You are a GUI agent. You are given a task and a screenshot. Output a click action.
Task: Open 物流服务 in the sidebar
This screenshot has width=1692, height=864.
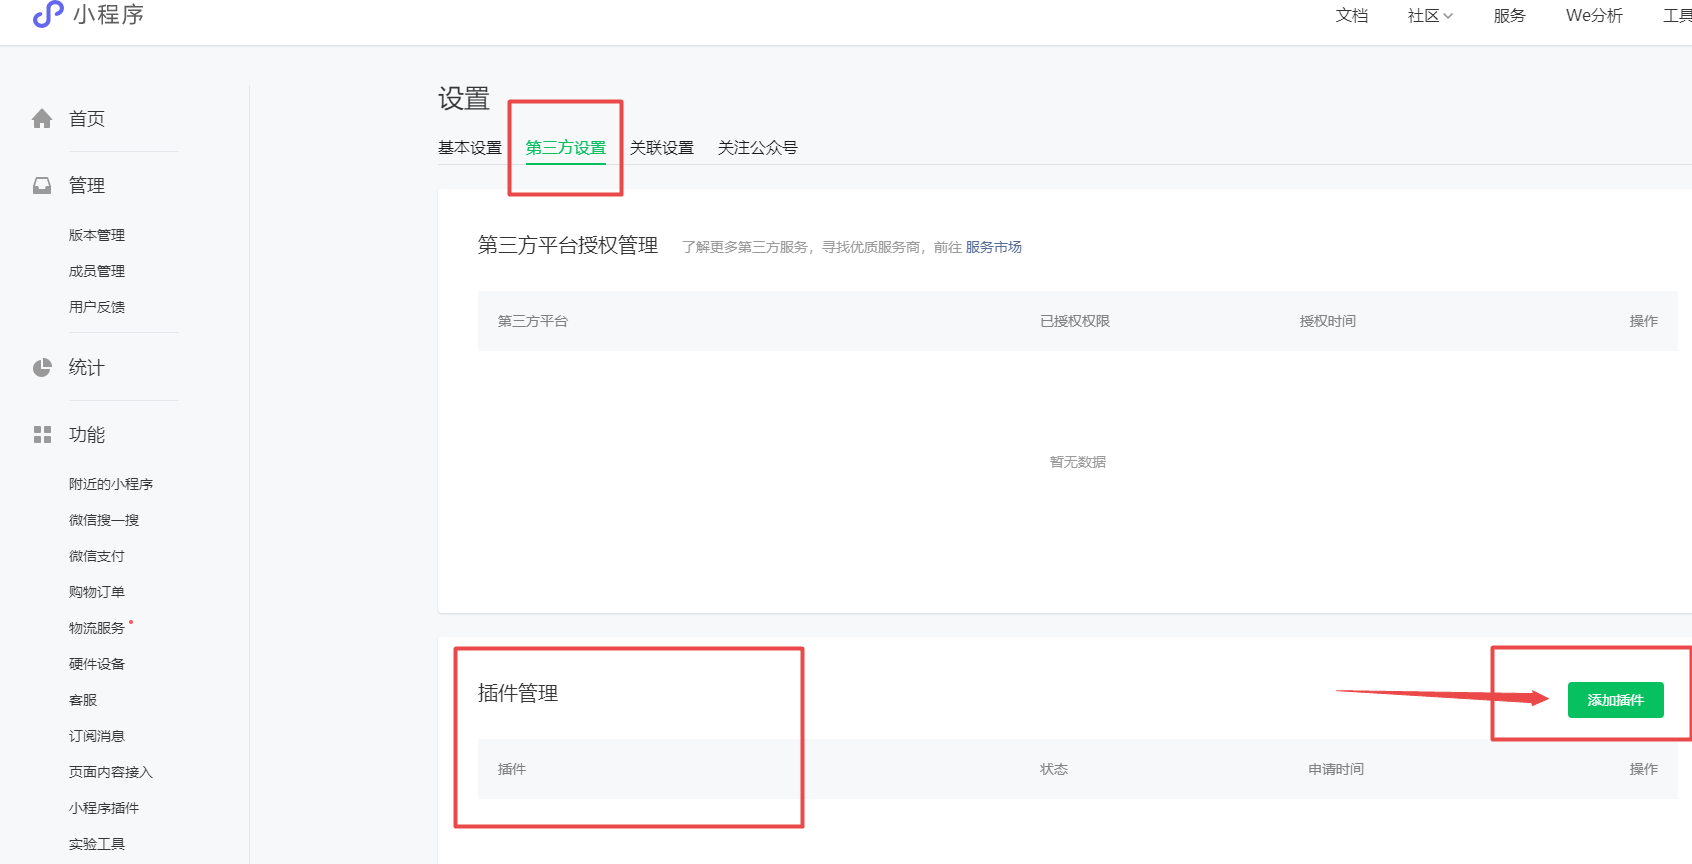tap(97, 628)
